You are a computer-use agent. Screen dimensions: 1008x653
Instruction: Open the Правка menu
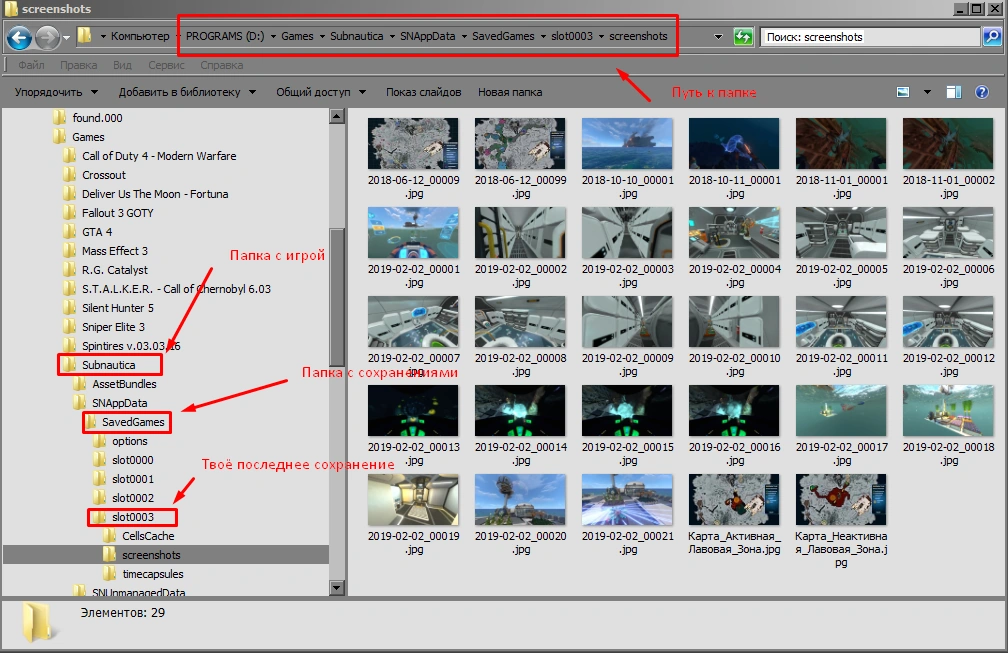[x=78, y=65]
